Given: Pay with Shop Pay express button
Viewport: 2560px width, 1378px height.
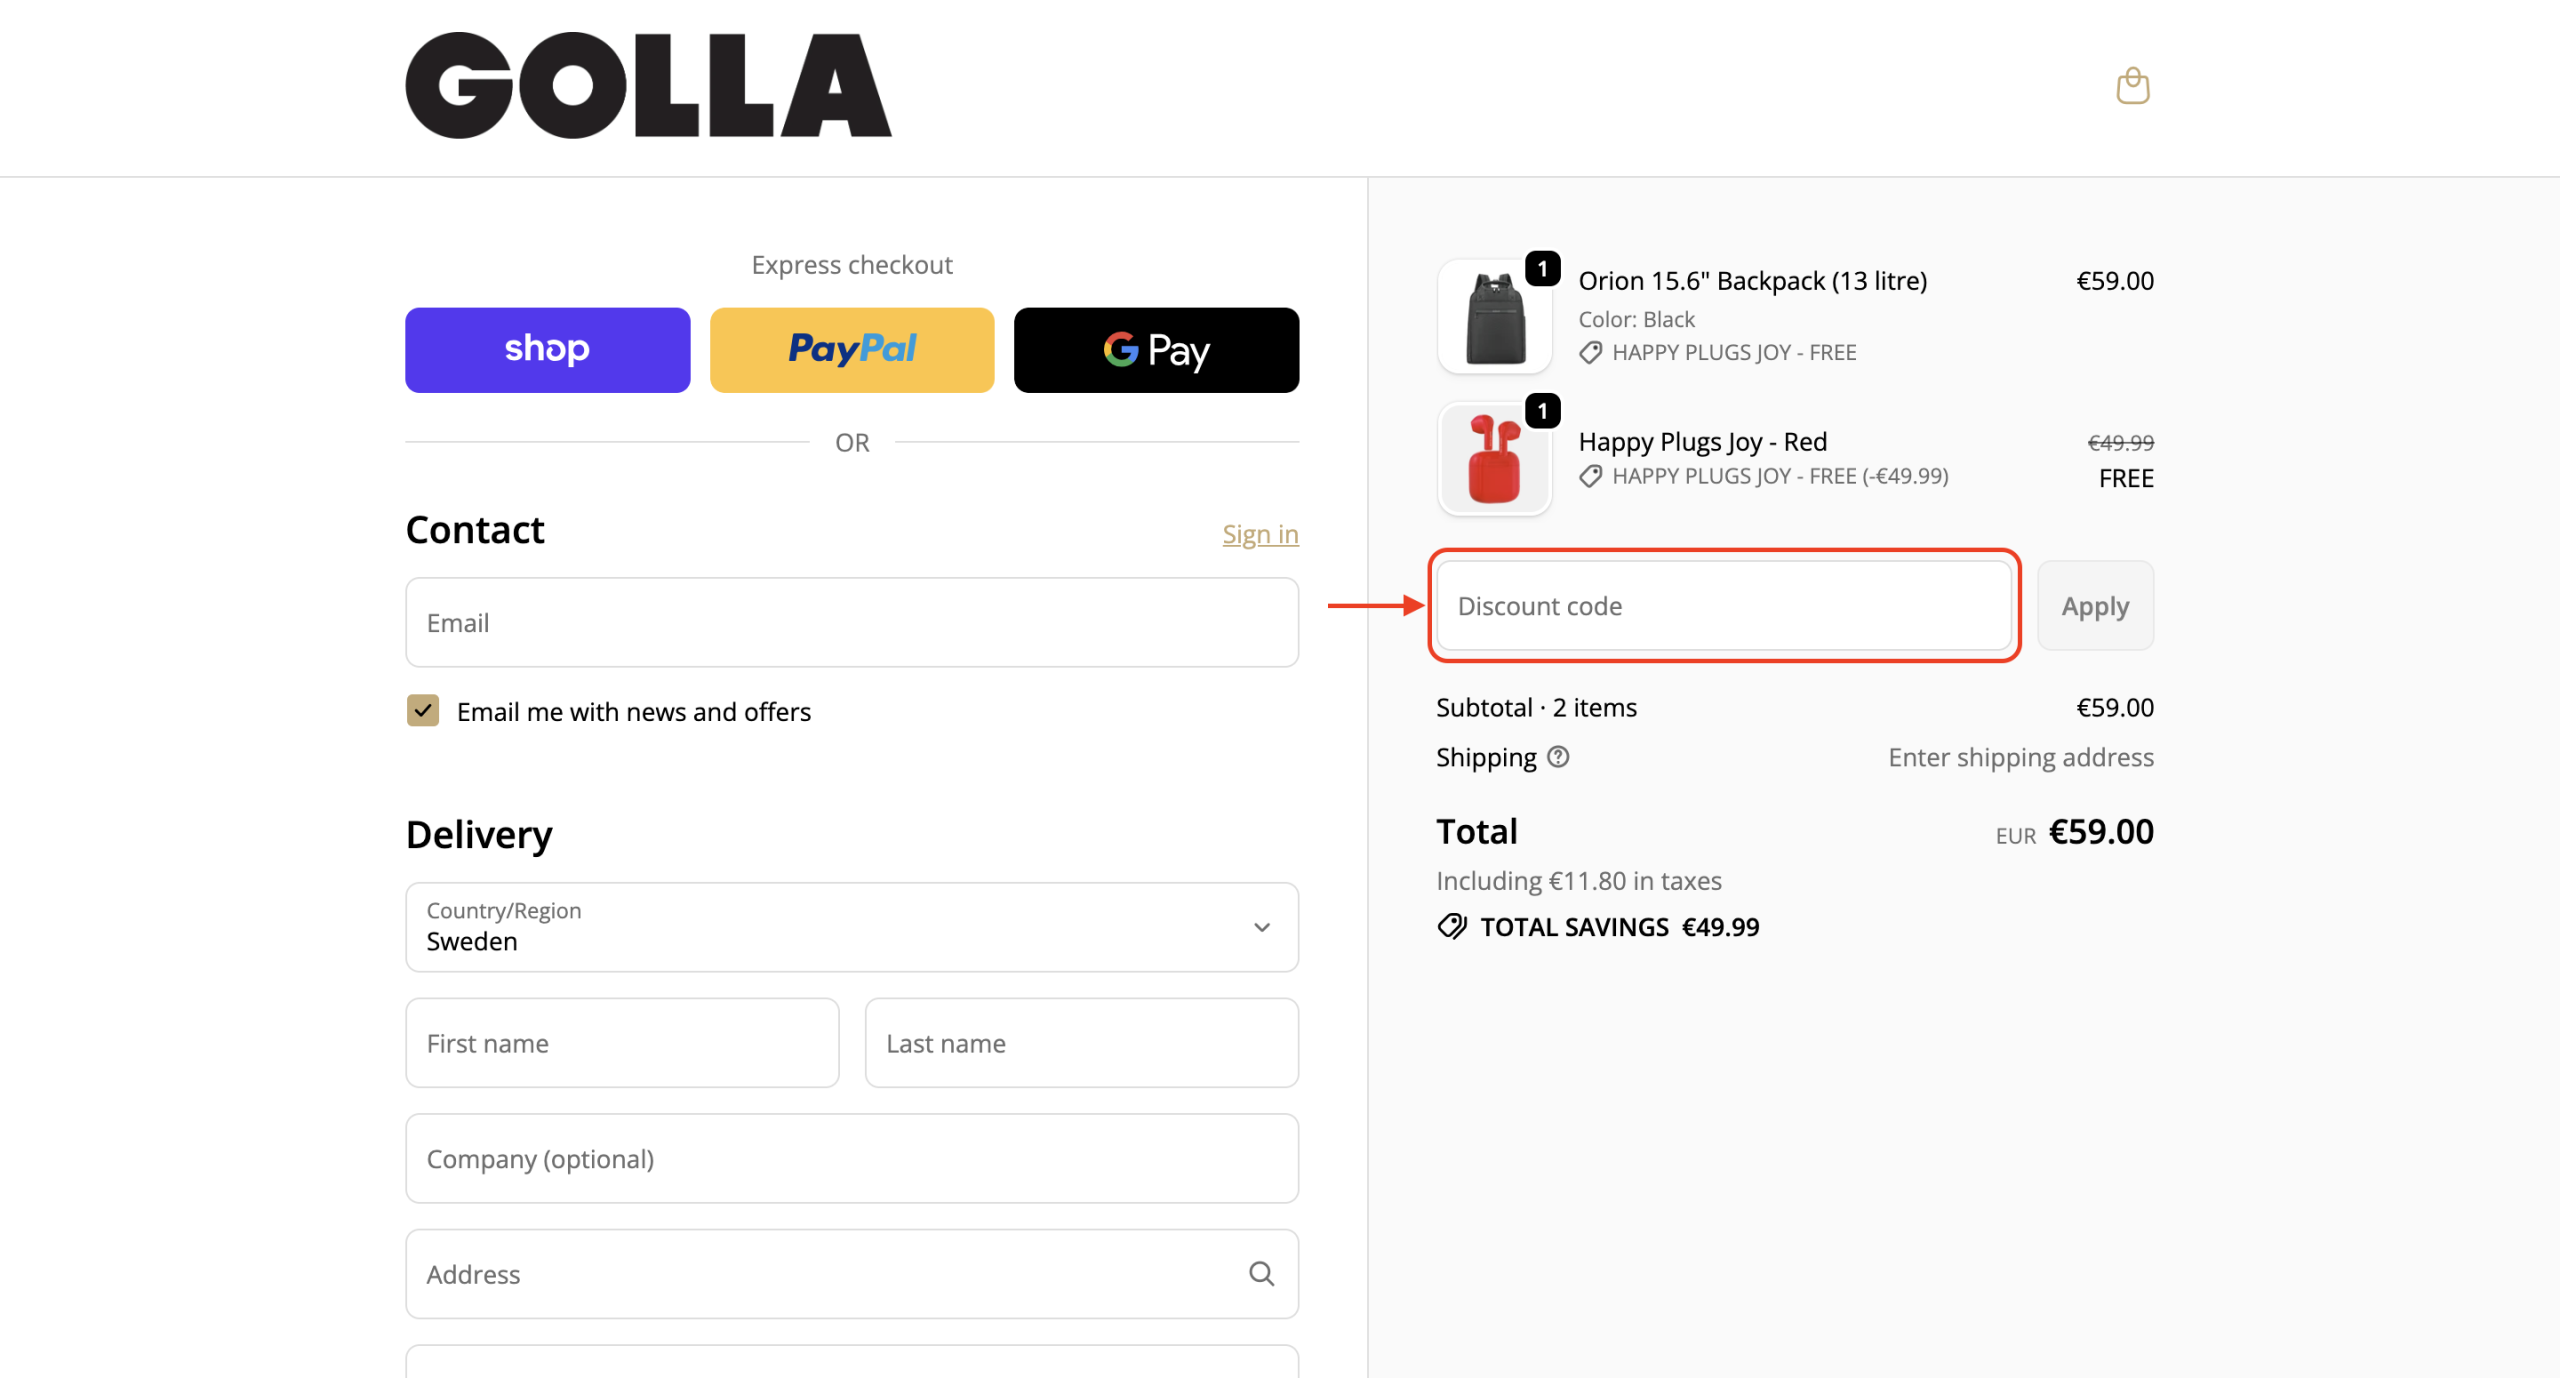Looking at the screenshot, I should pyautogui.click(x=547, y=350).
